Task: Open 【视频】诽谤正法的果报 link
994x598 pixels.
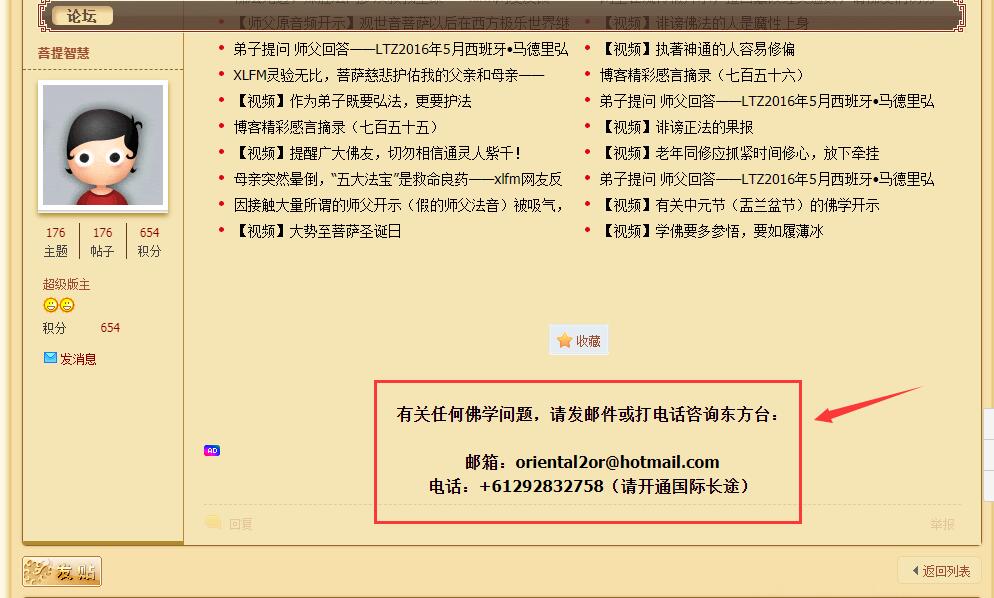Action: pos(676,127)
